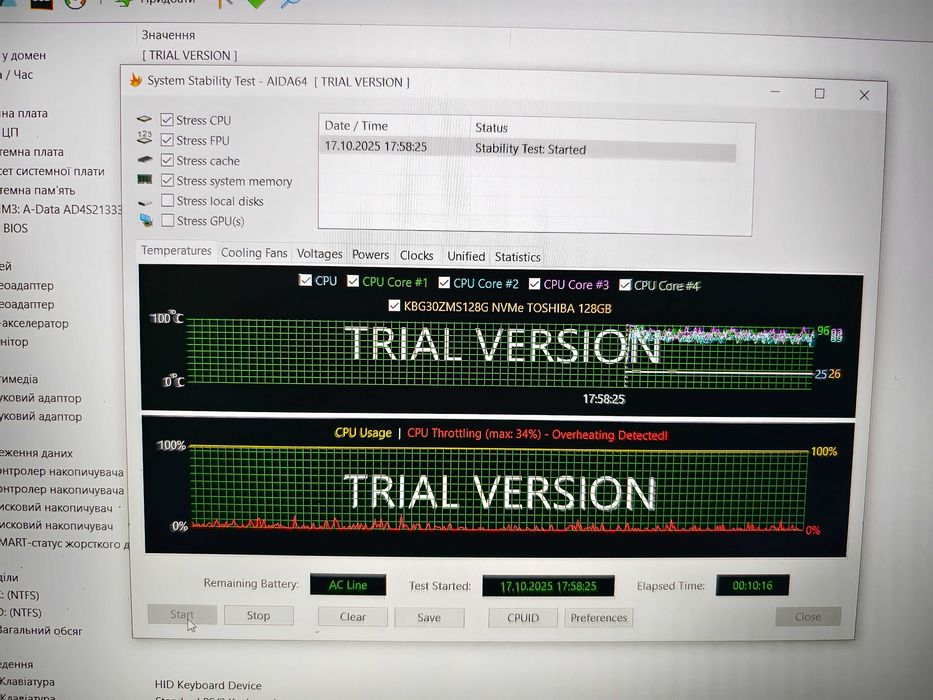
Task: Toggle the CPU temperature graph checkbox
Action: coord(305,280)
